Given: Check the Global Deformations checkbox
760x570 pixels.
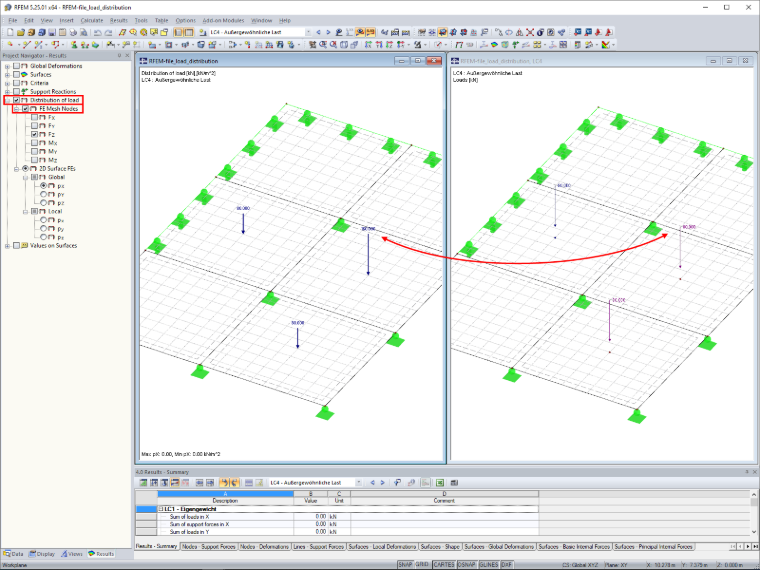Looking at the screenshot, I should pos(16,66).
